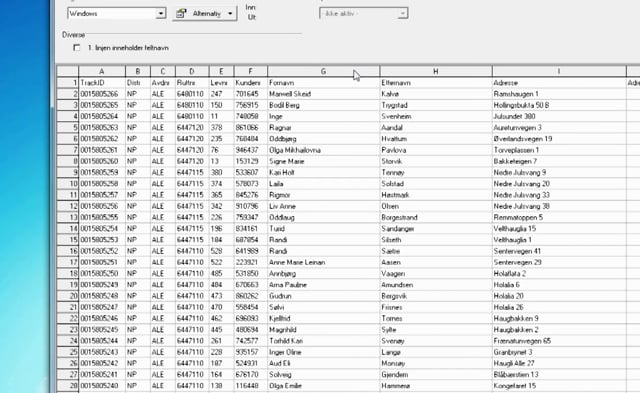Click surname 'Pavlova'
Screen dimensions: 640x393
tap(393, 150)
